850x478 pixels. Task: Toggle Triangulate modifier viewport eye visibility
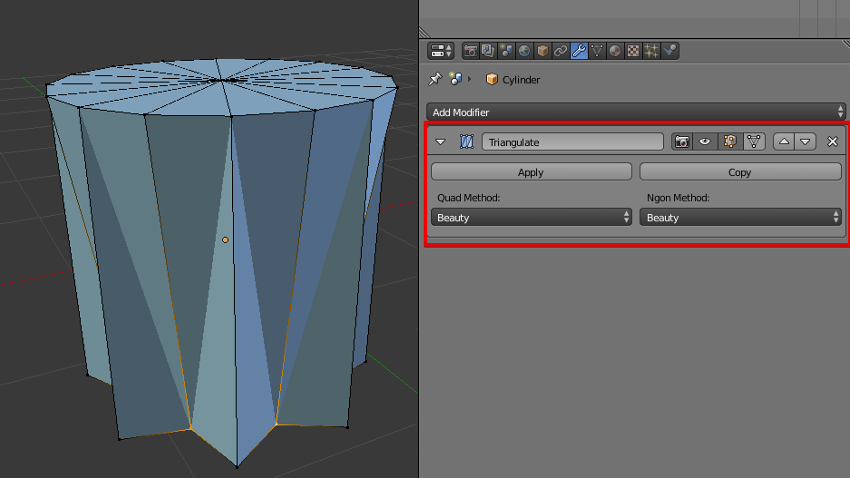point(705,142)
